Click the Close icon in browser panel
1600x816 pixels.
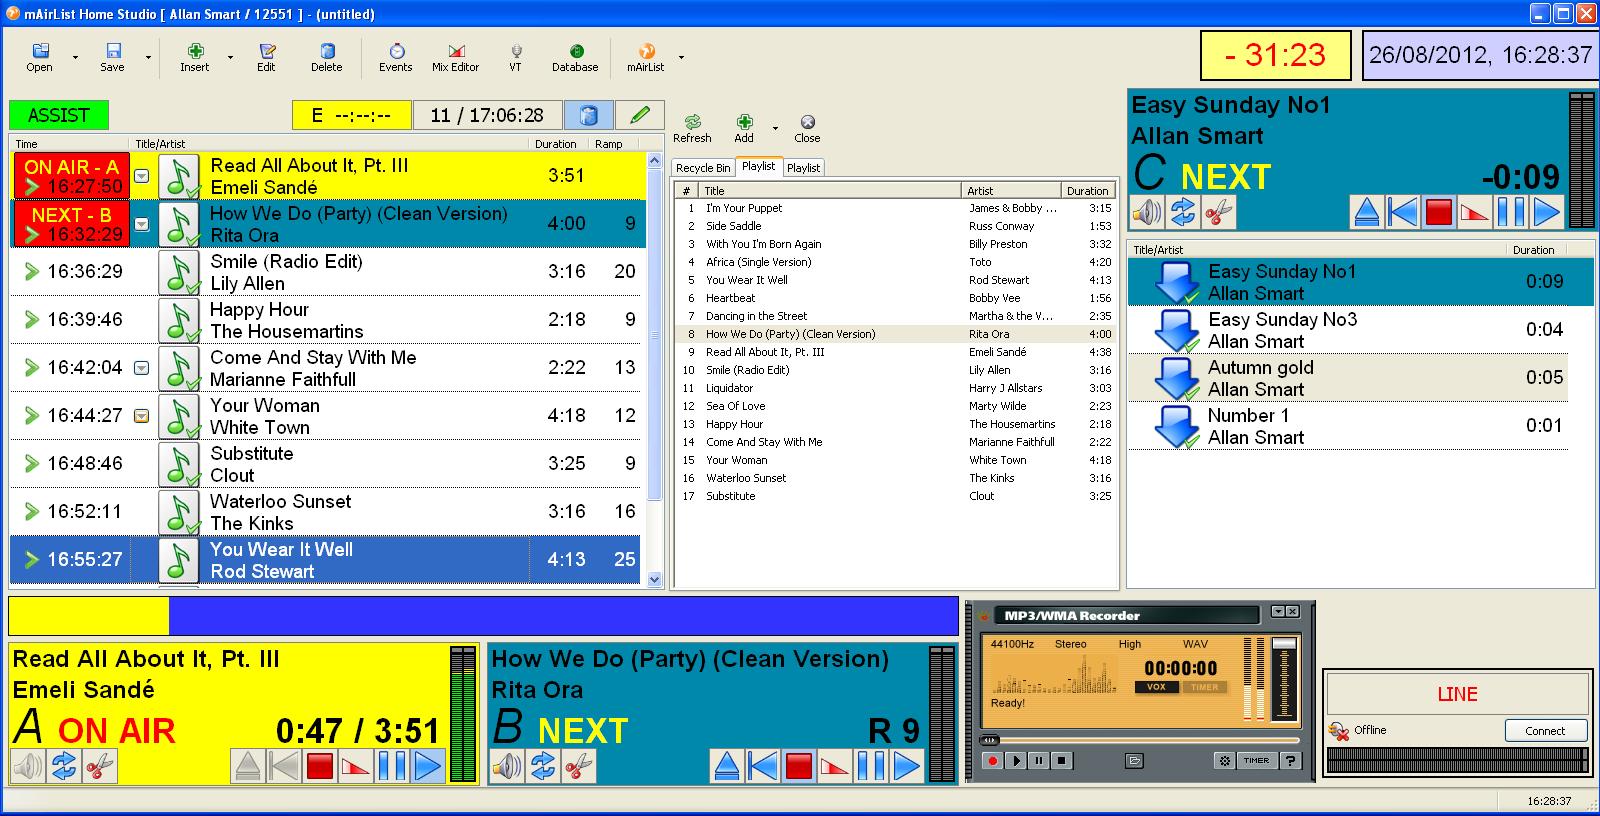[x=807, y=128]
